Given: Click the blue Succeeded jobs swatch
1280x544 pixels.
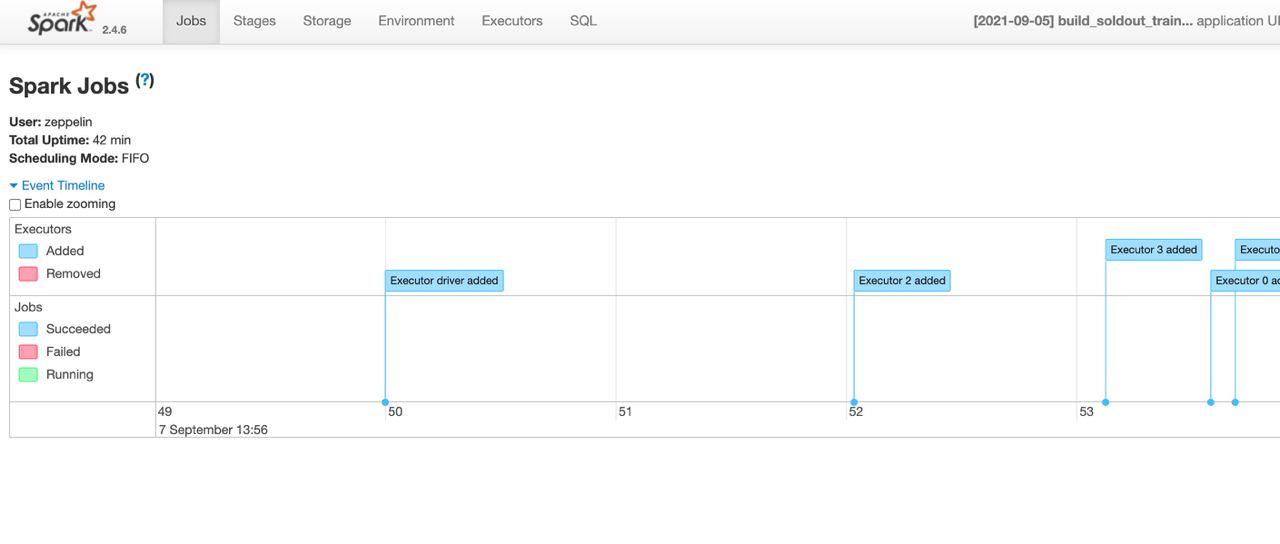Looking at the screenshot, I should click(x=28, y=329).
